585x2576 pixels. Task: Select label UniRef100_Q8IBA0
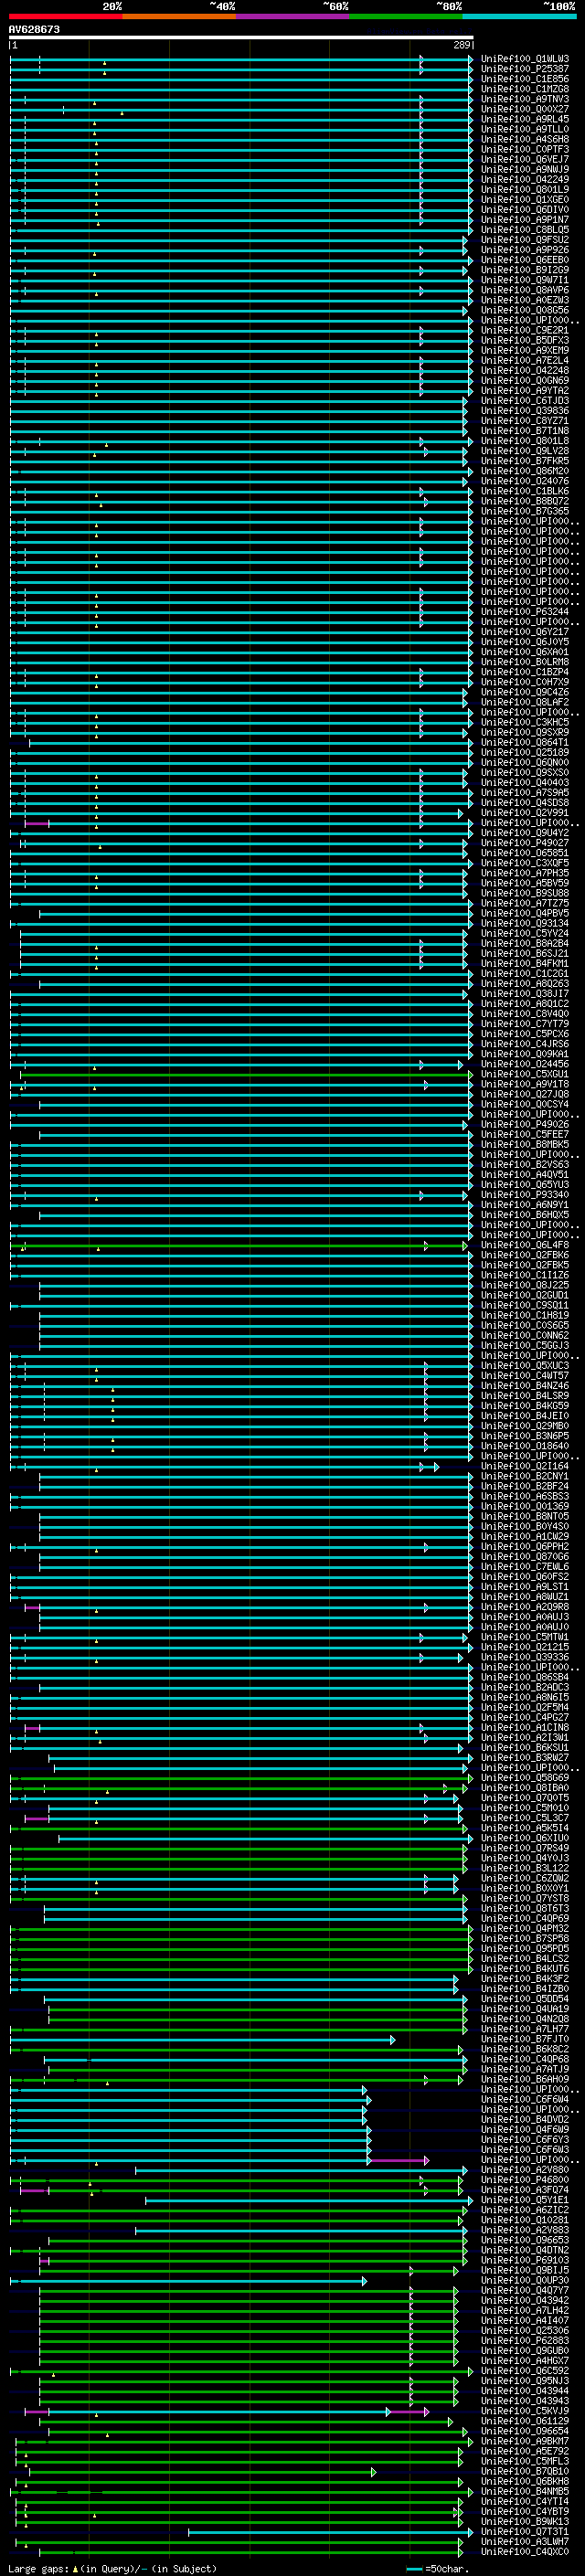pos(524,1789)
